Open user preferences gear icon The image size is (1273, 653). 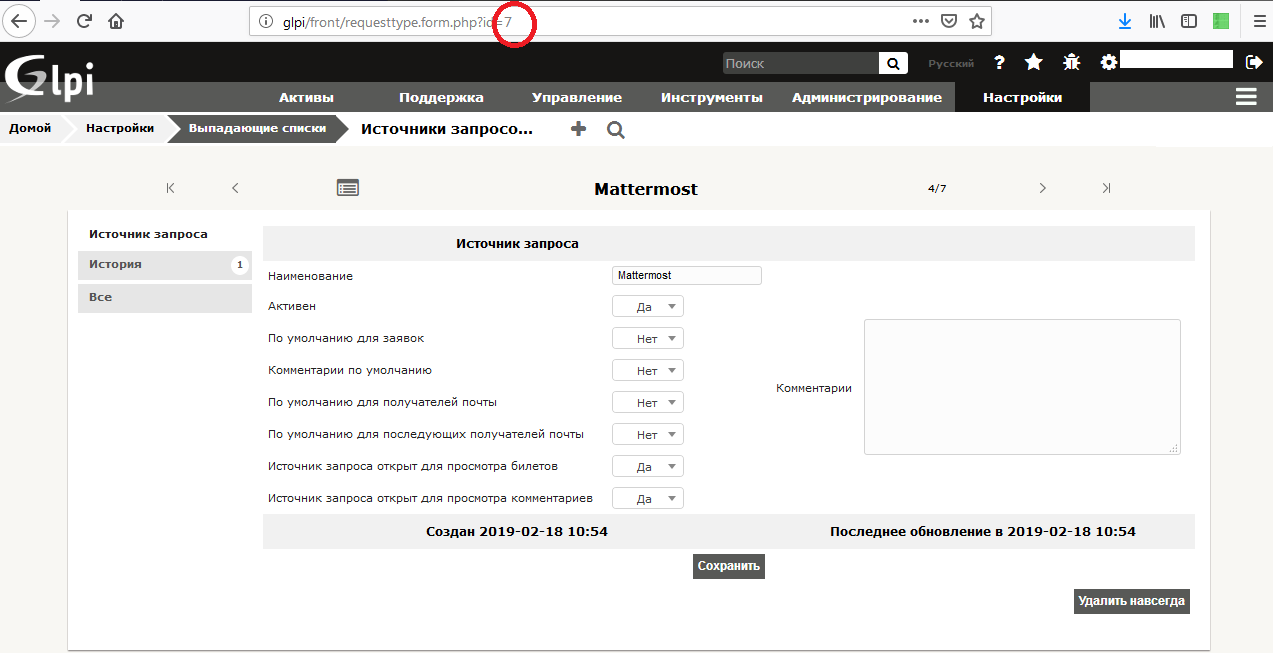pos(1108,62)
